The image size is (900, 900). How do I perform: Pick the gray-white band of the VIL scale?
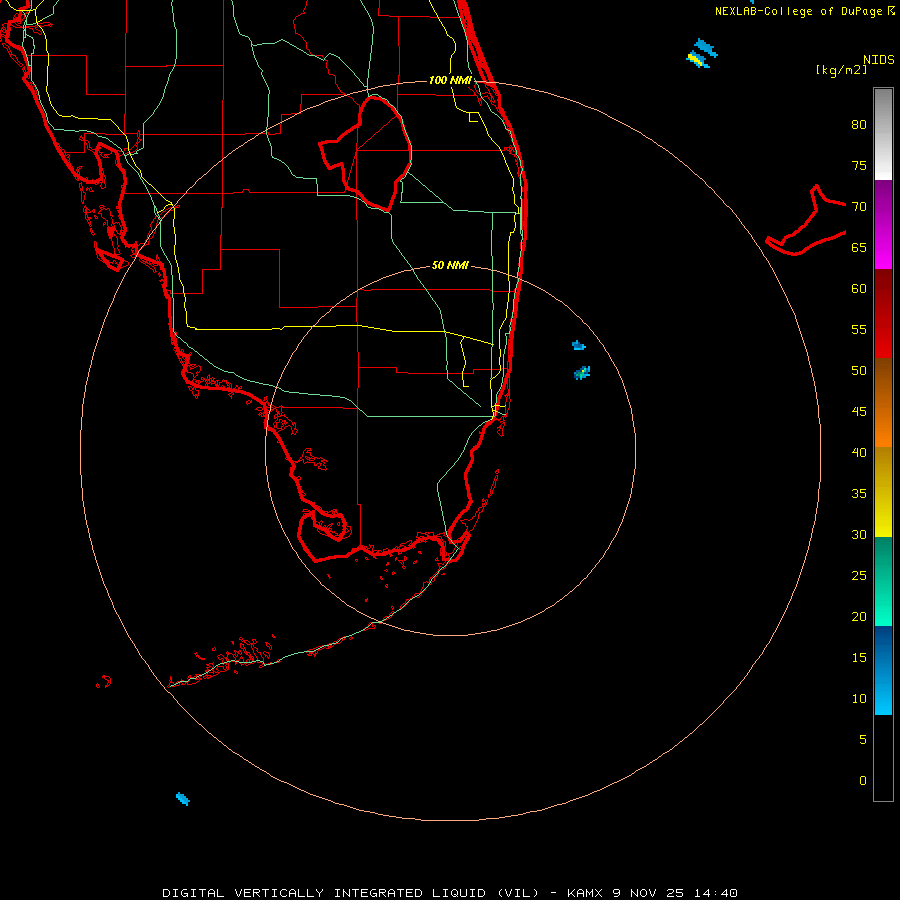[x=883, y=134]
